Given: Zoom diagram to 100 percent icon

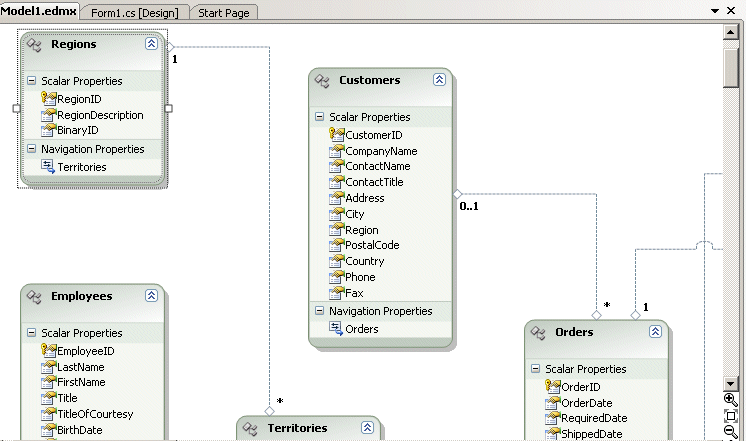Looking at the screenshot, I should (730, 416).
